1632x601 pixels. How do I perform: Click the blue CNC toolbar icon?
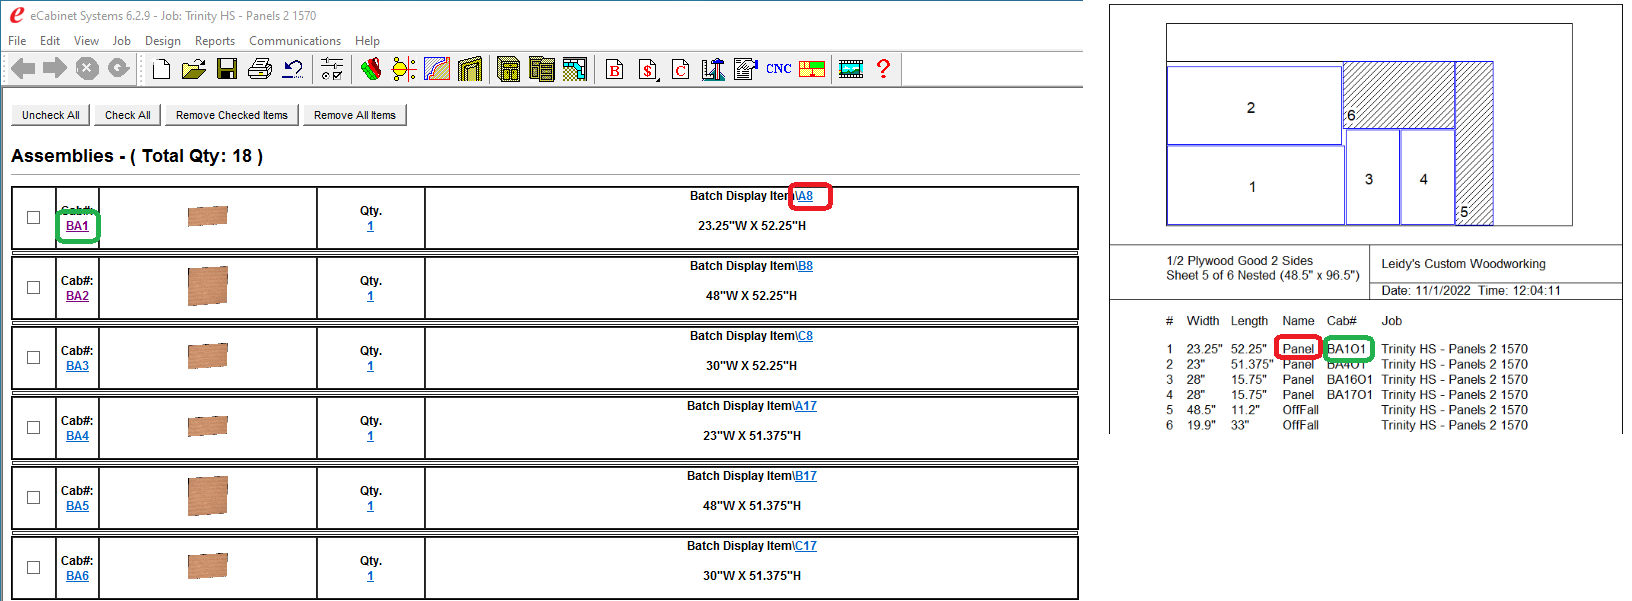779,69
